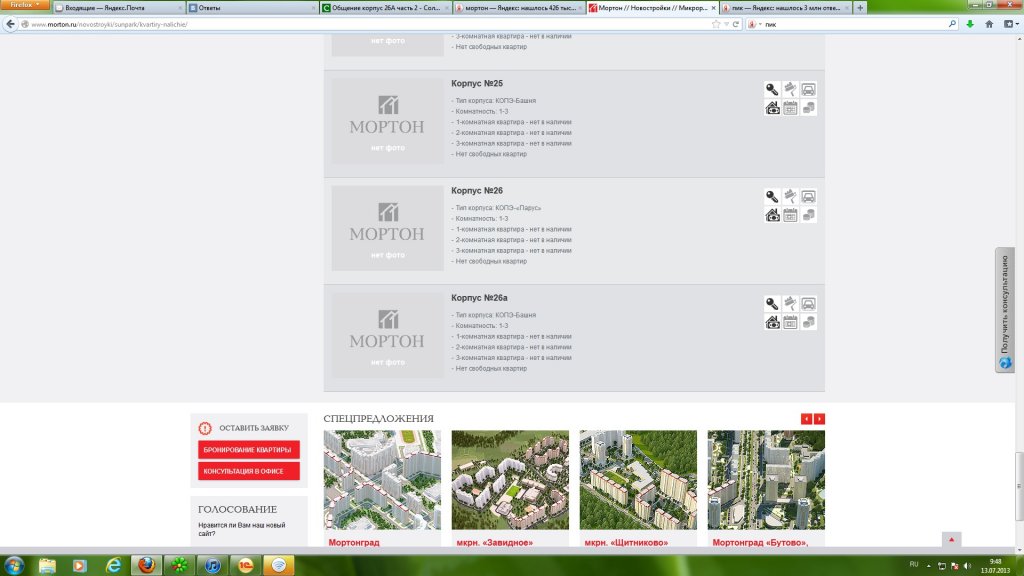Open the downloads arrow in the browser toolbar
1024x576 pixels.
[x=970, y=24]
